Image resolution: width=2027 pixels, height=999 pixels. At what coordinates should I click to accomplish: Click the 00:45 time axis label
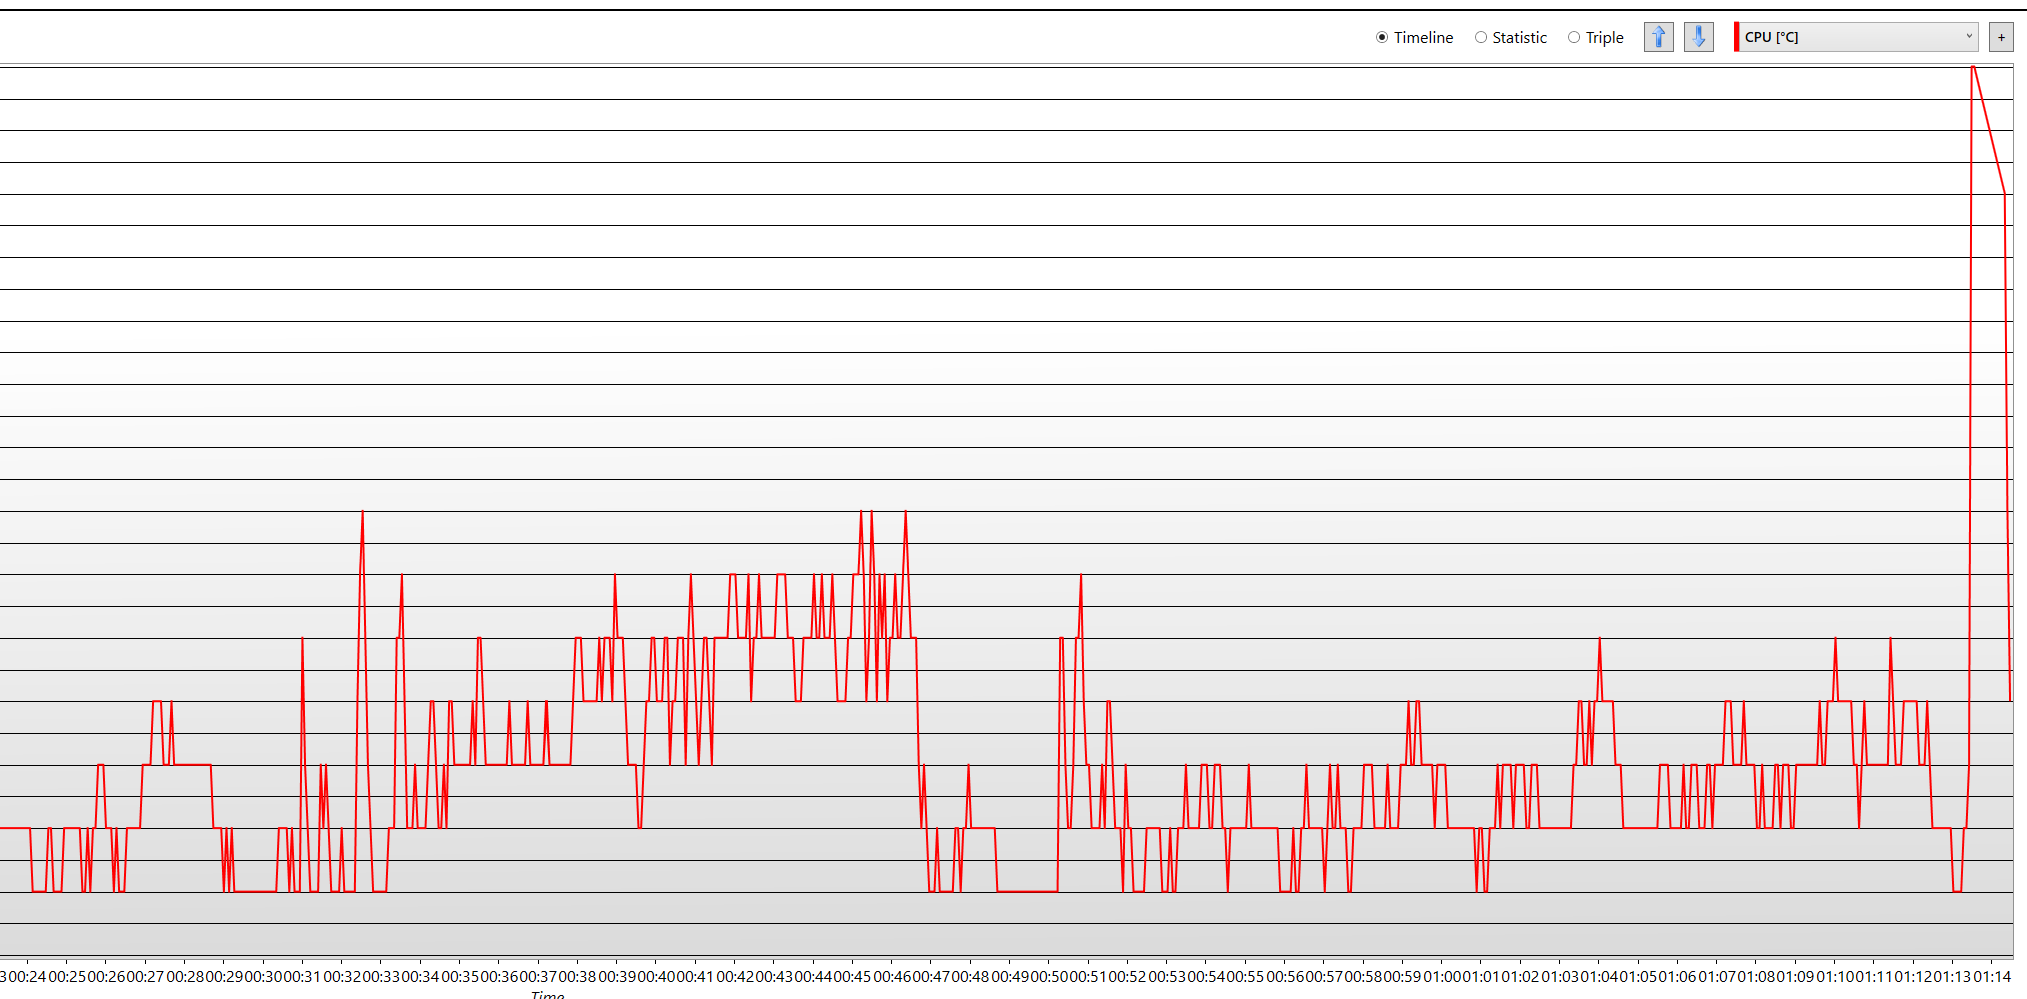coord(852,976)
